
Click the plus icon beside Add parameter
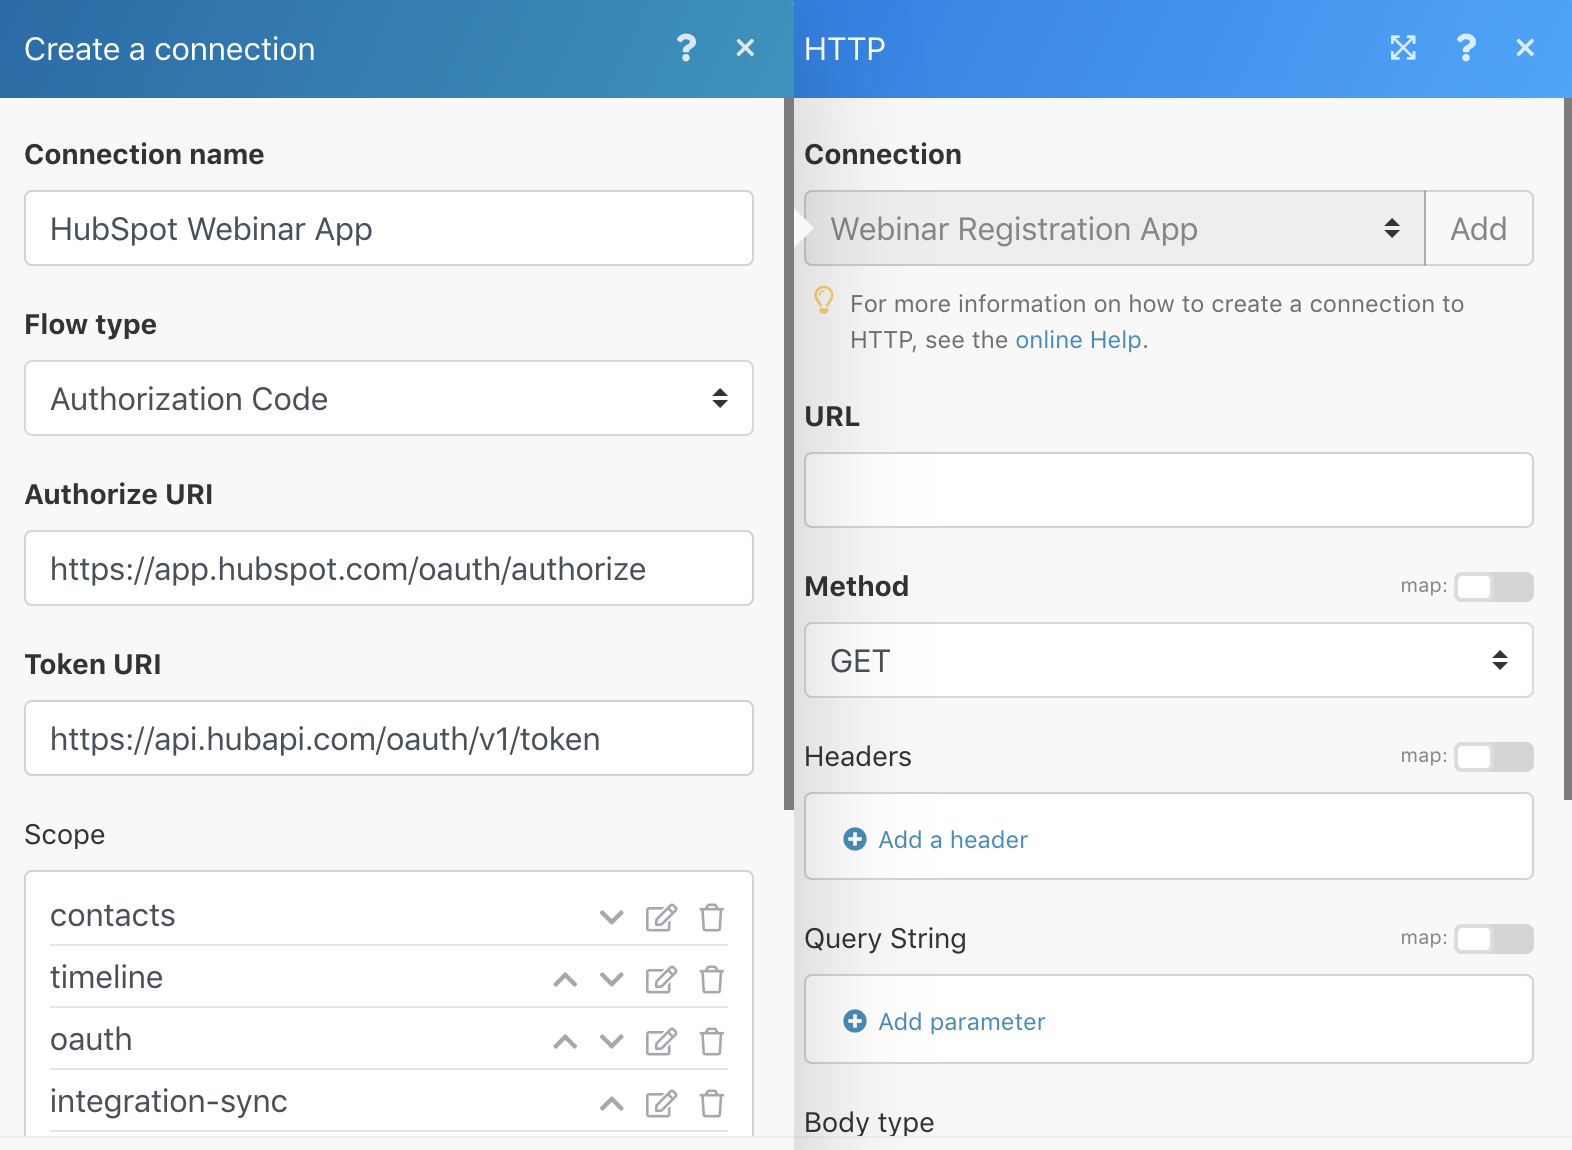(855, 1021)
